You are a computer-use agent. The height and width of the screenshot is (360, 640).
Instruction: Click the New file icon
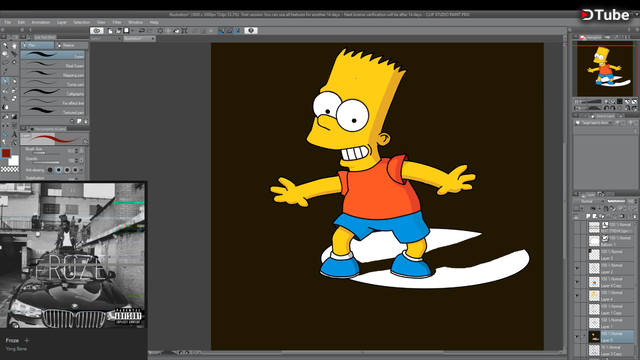110,31
